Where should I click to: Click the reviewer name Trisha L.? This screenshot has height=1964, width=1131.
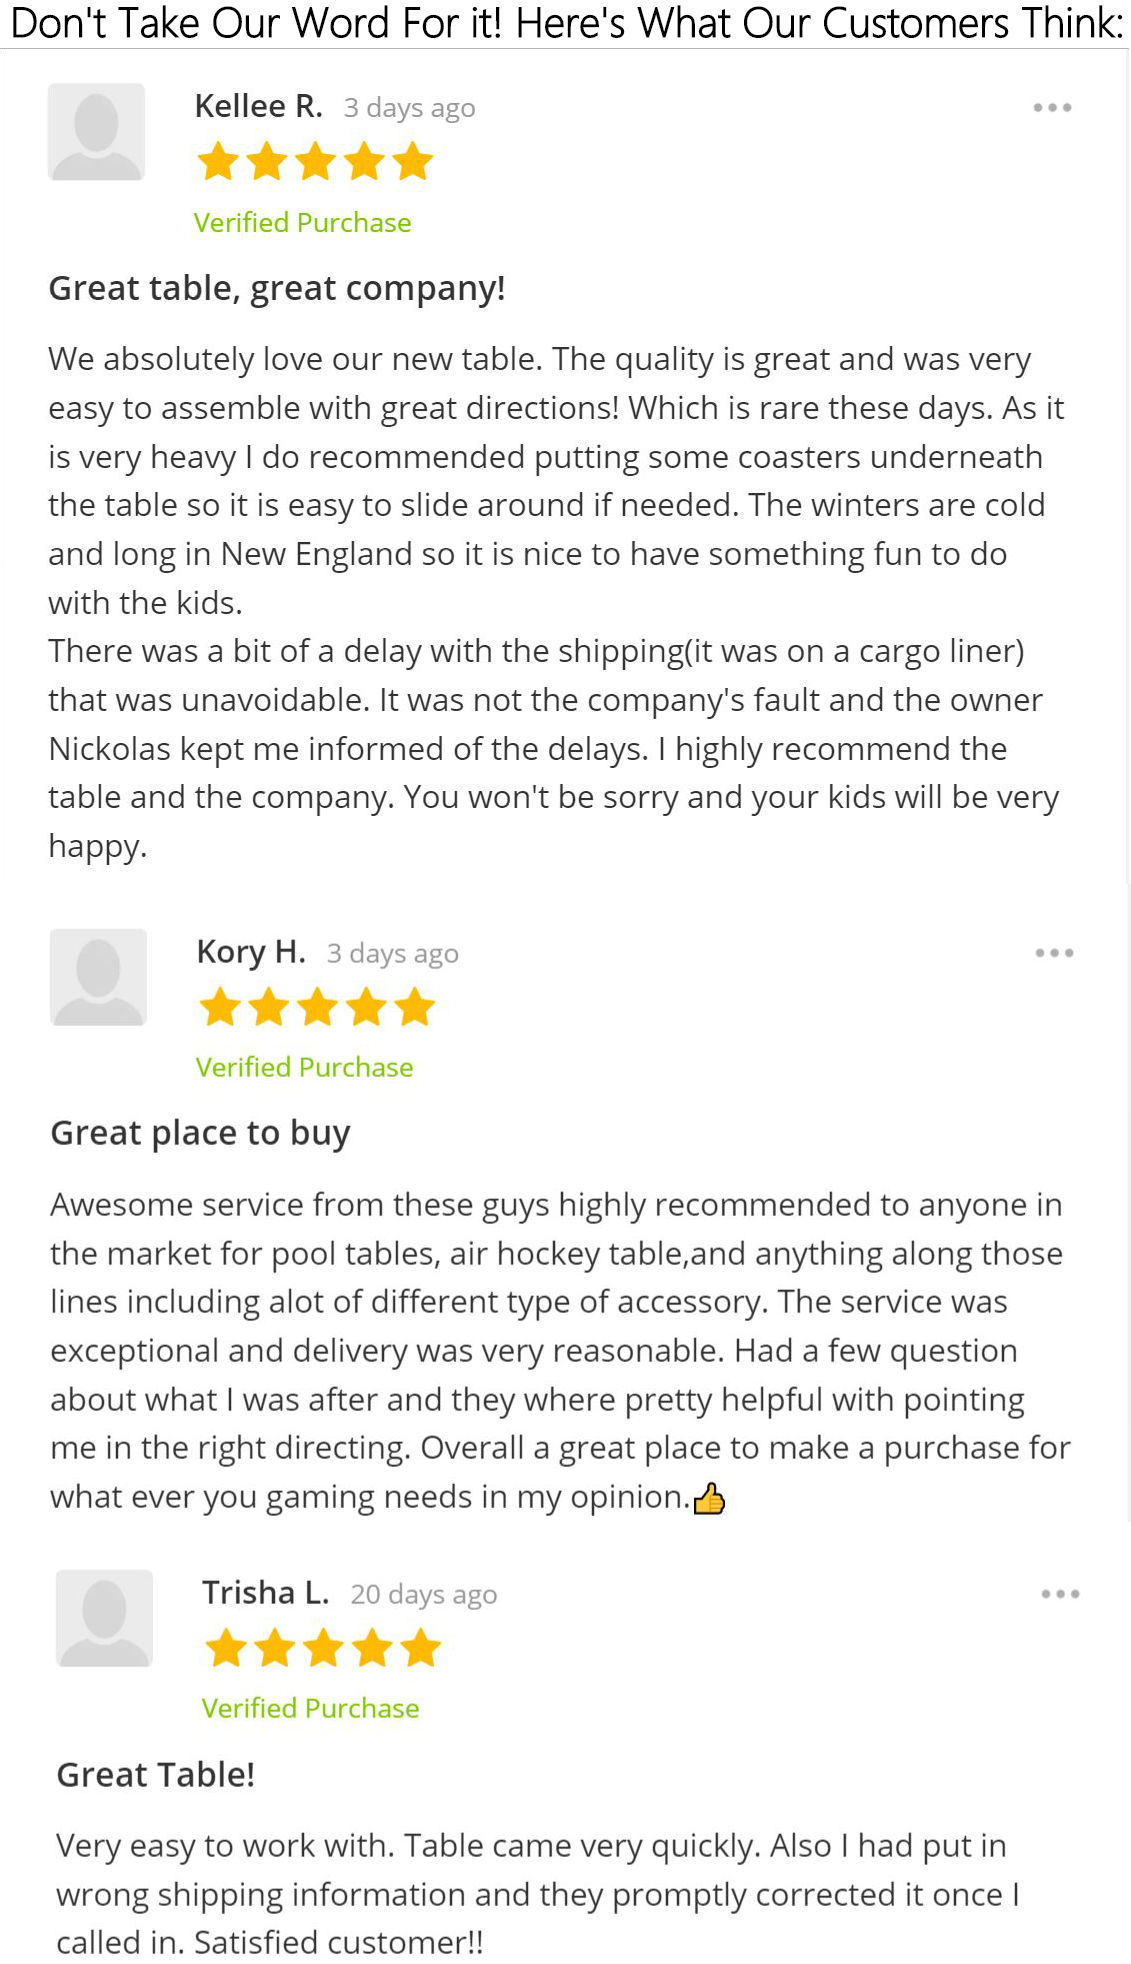[x=265, y=1593]
